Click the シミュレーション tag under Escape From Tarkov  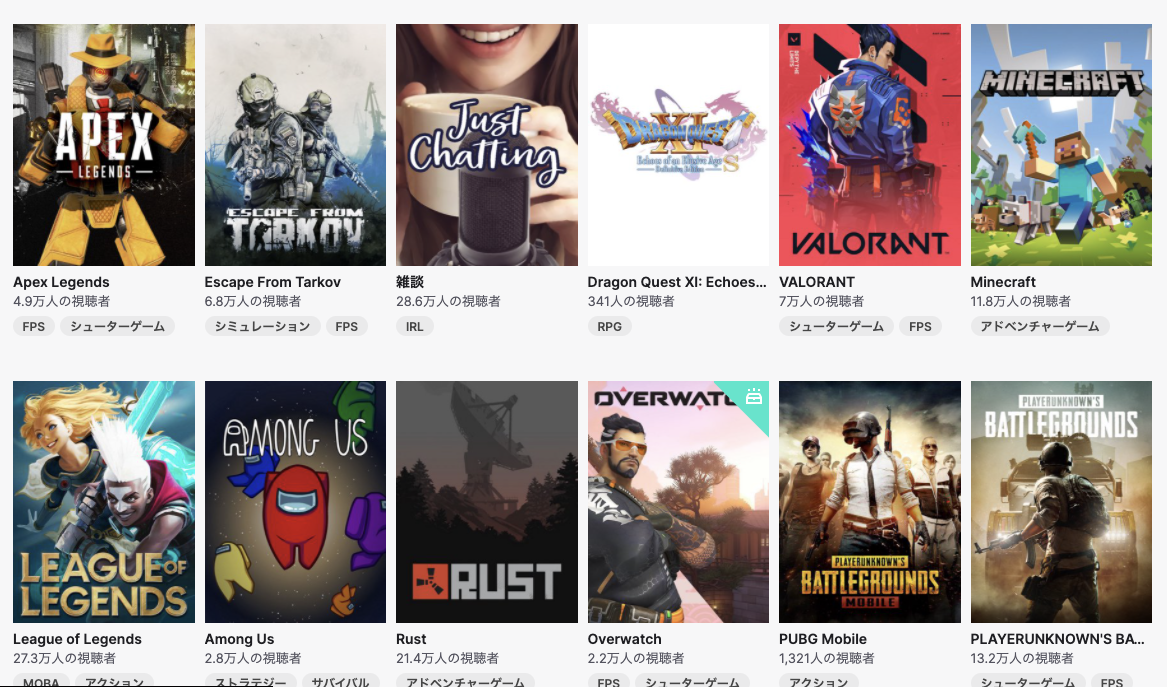(262, 326)
